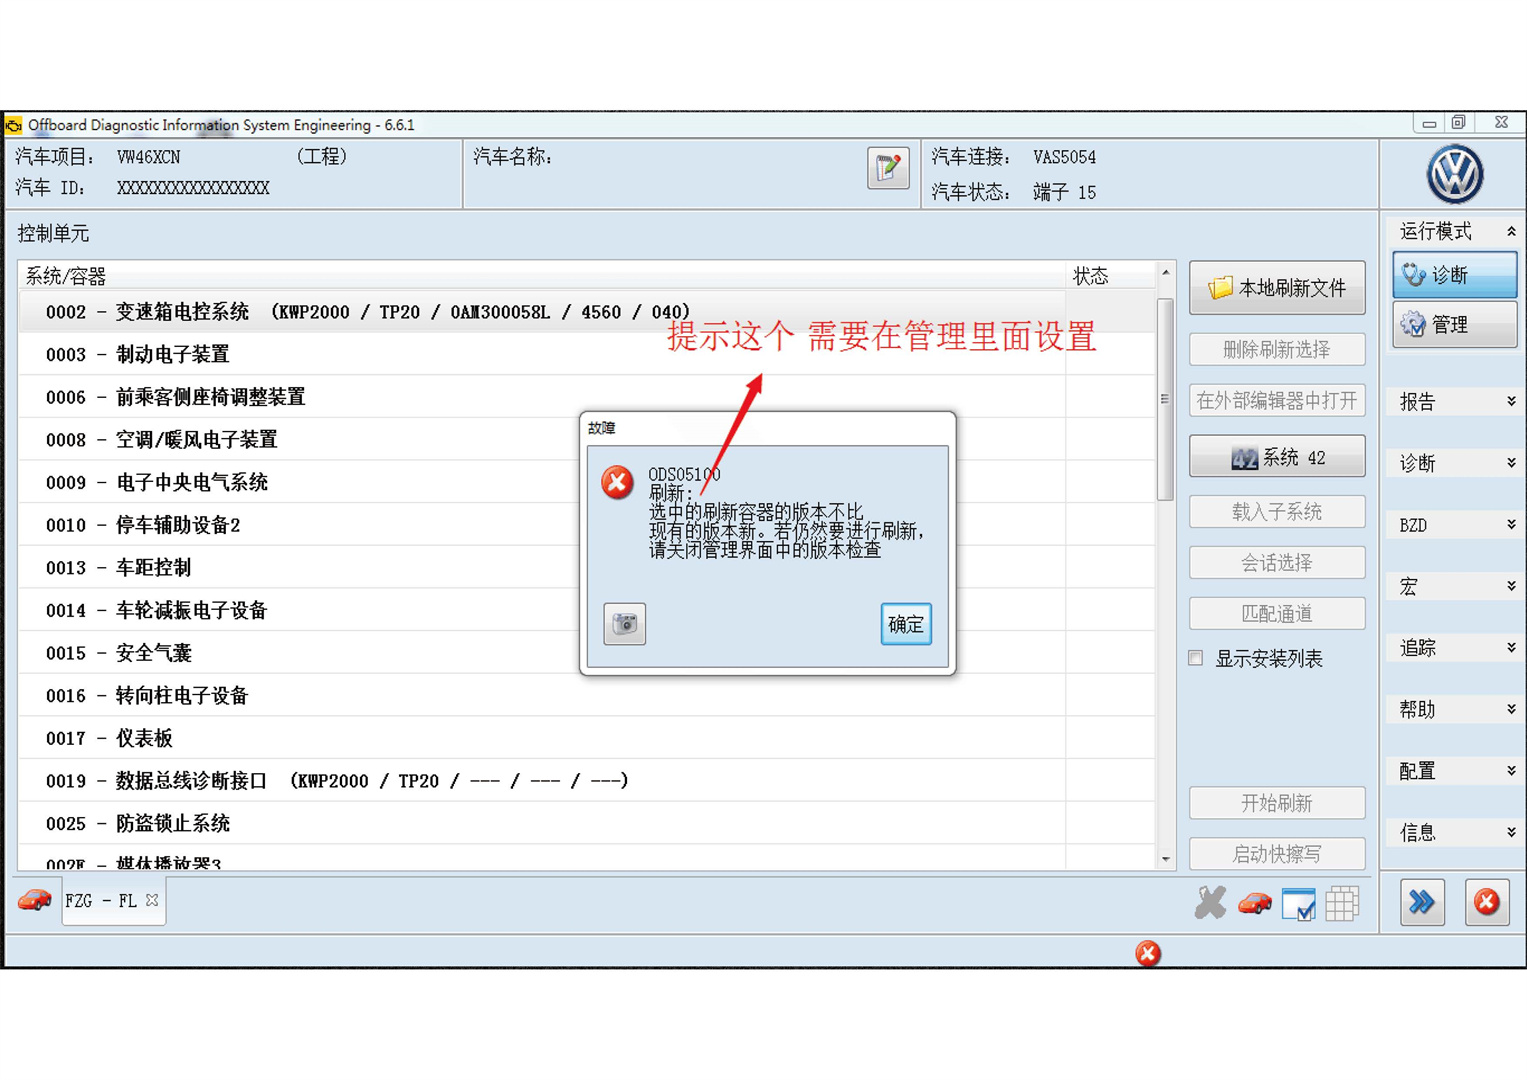Click the list scrollbar up arrow
Viewport: 1527px width, 1080px height.
click(1165, 272)
